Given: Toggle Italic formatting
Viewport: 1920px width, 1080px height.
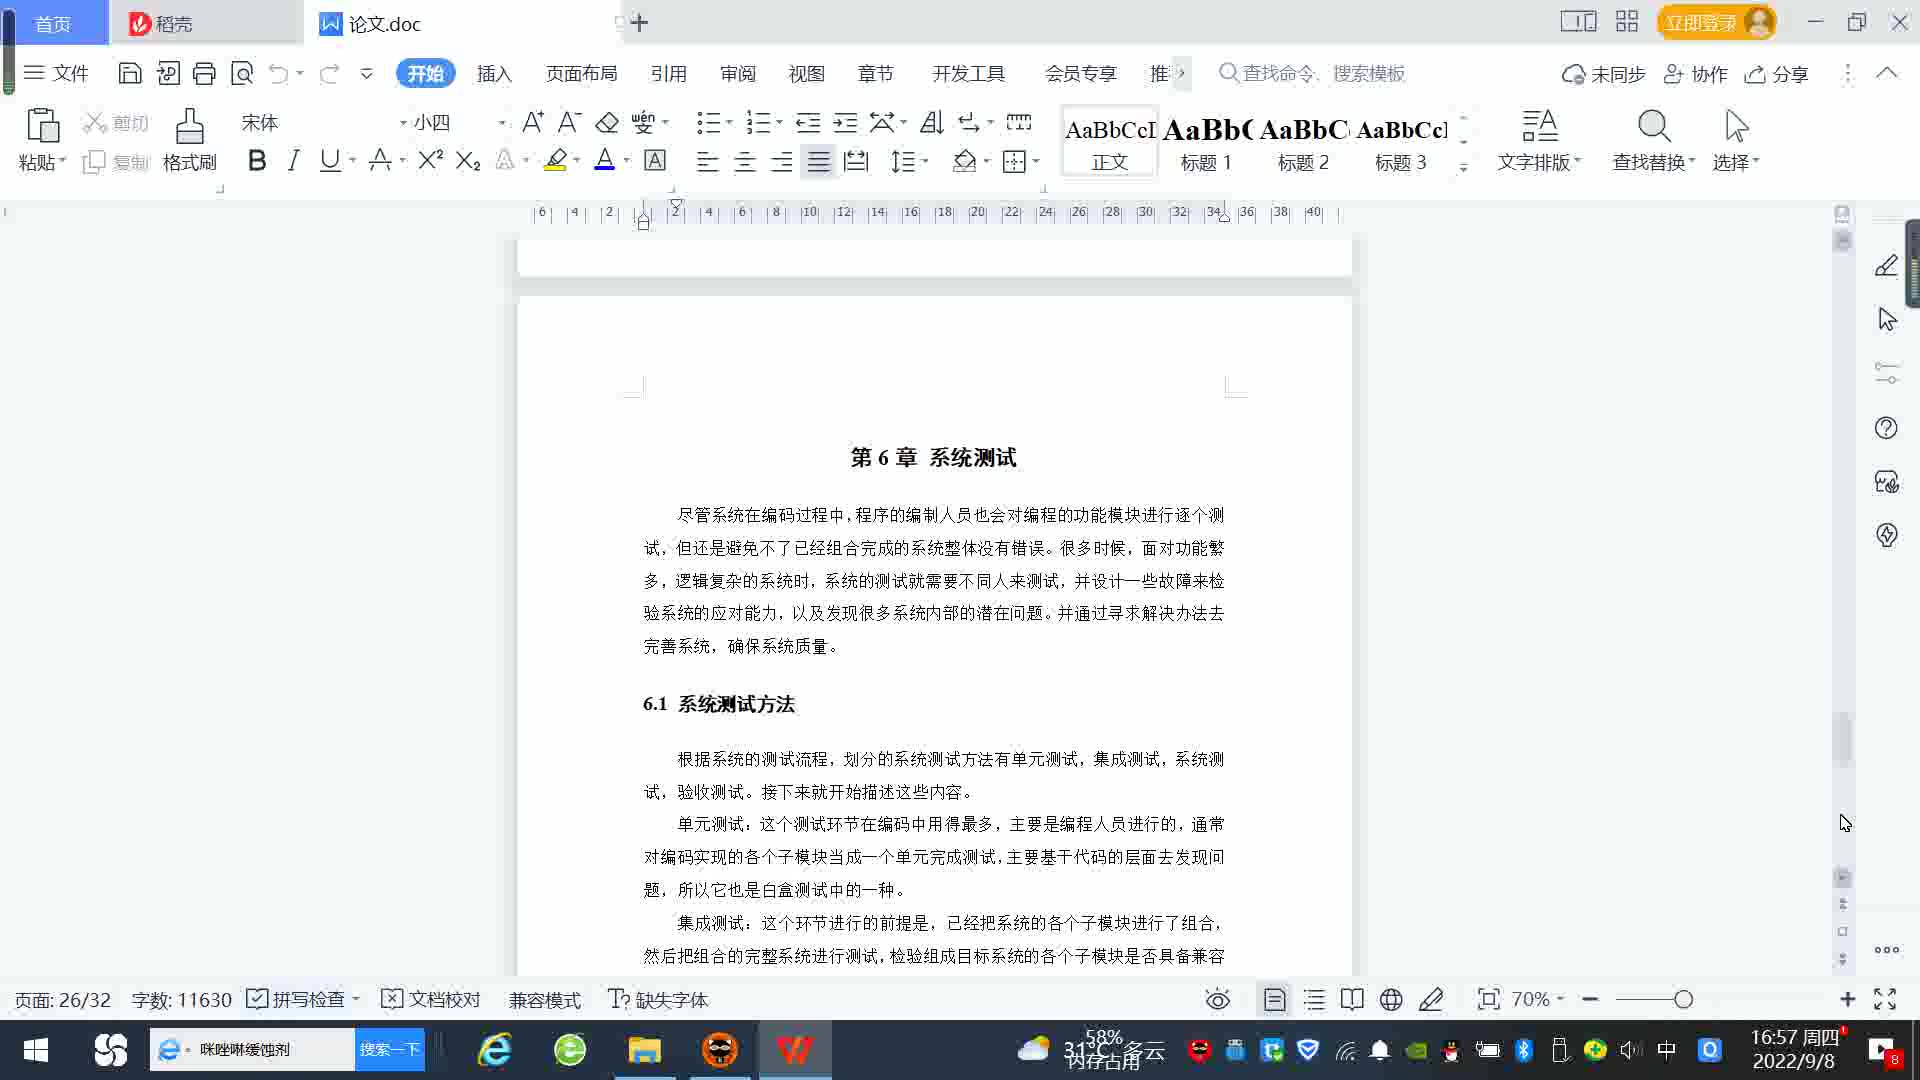Looking at the screenshot, I should (x=293, y=160).
